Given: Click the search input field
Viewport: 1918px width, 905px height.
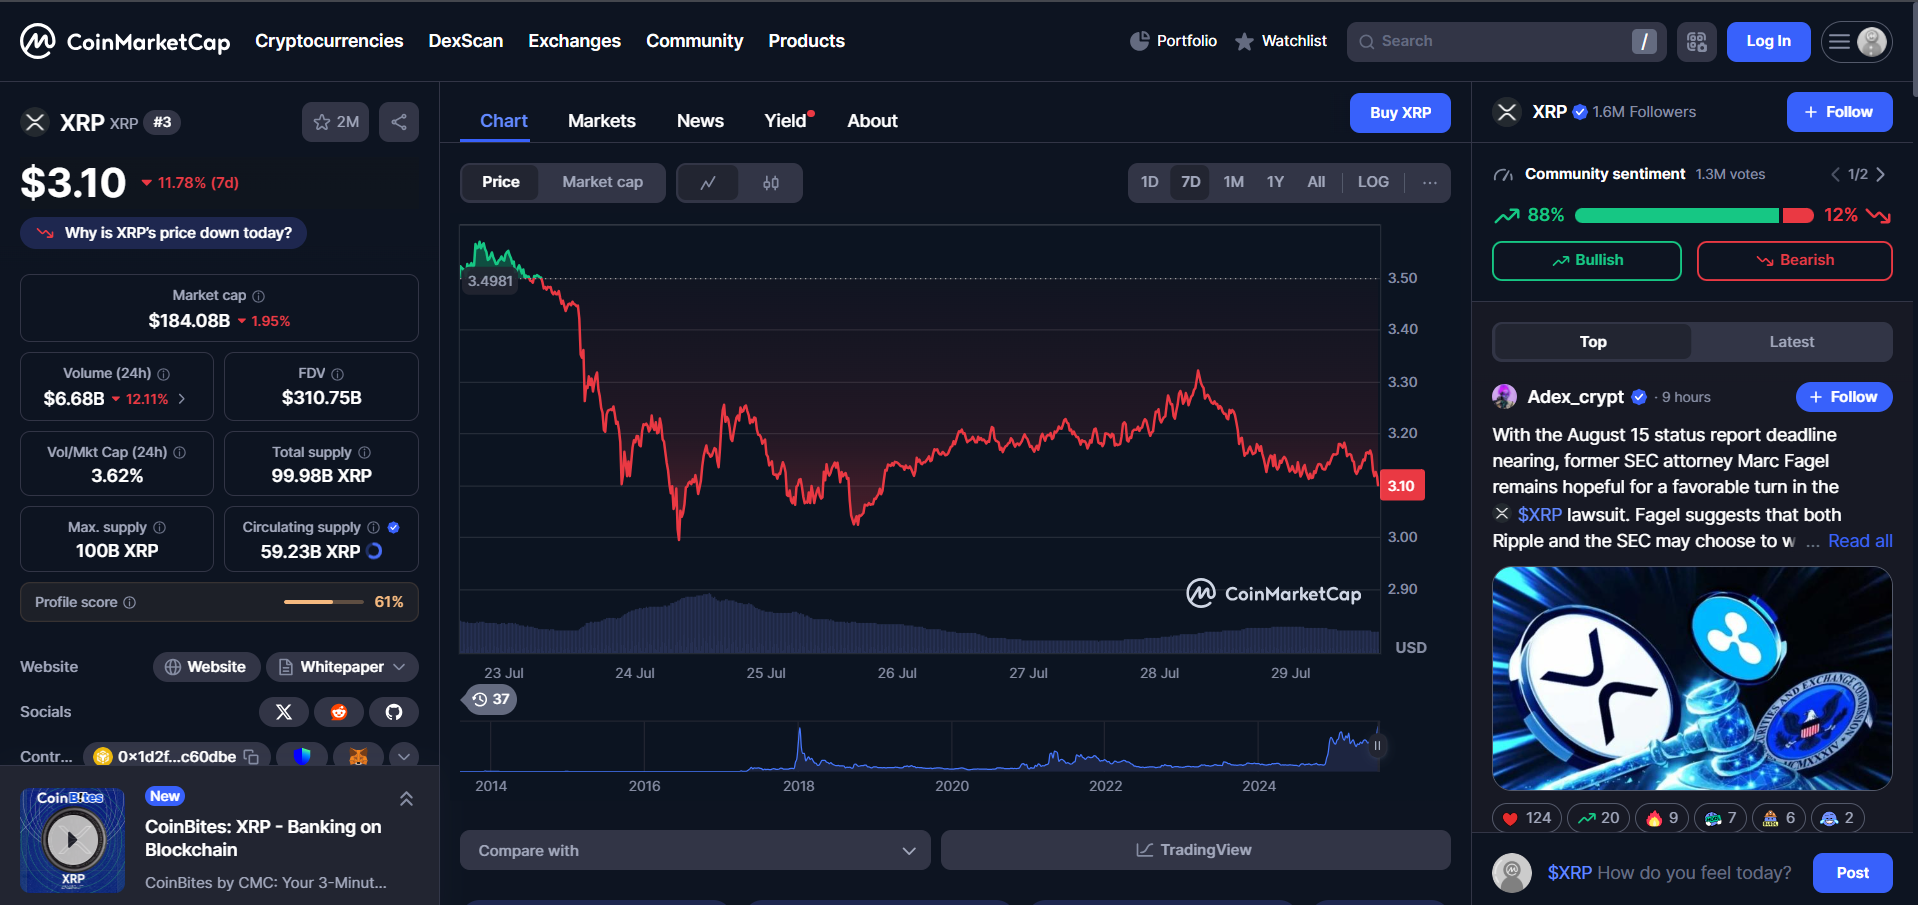Looking at the screenshot, I should coord(1506,42).
